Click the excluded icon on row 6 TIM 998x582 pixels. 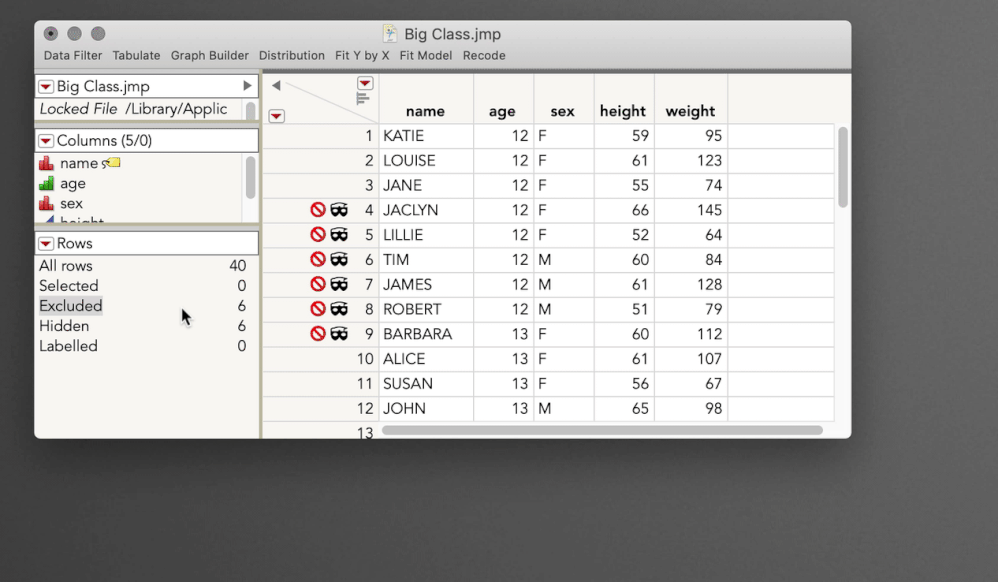click(x=318, y=259)
